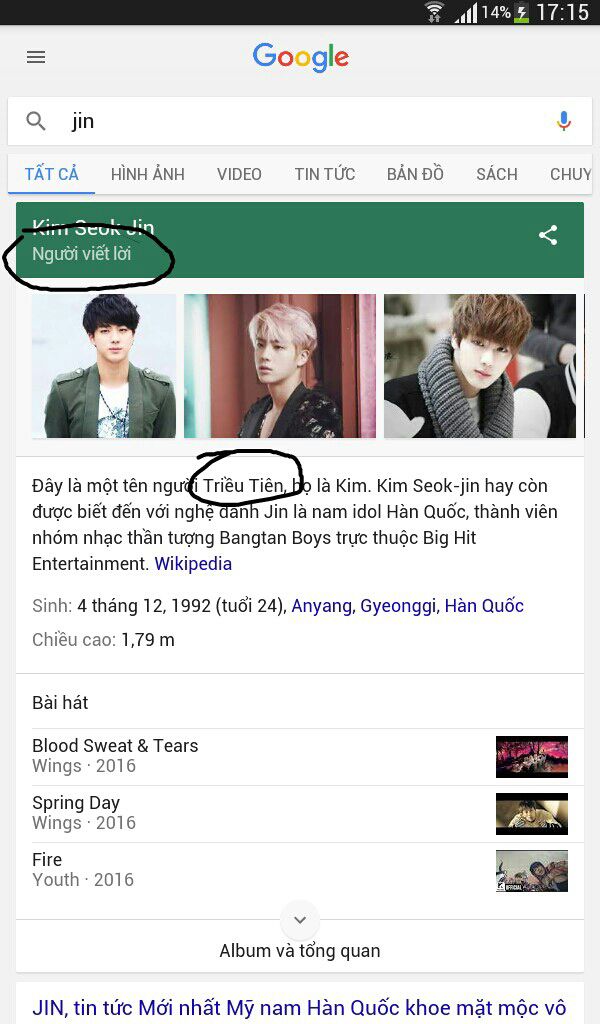Tap the magnifying glass search icon
The width and height of the screenshot is (600, 1024).
pos(35,121)
